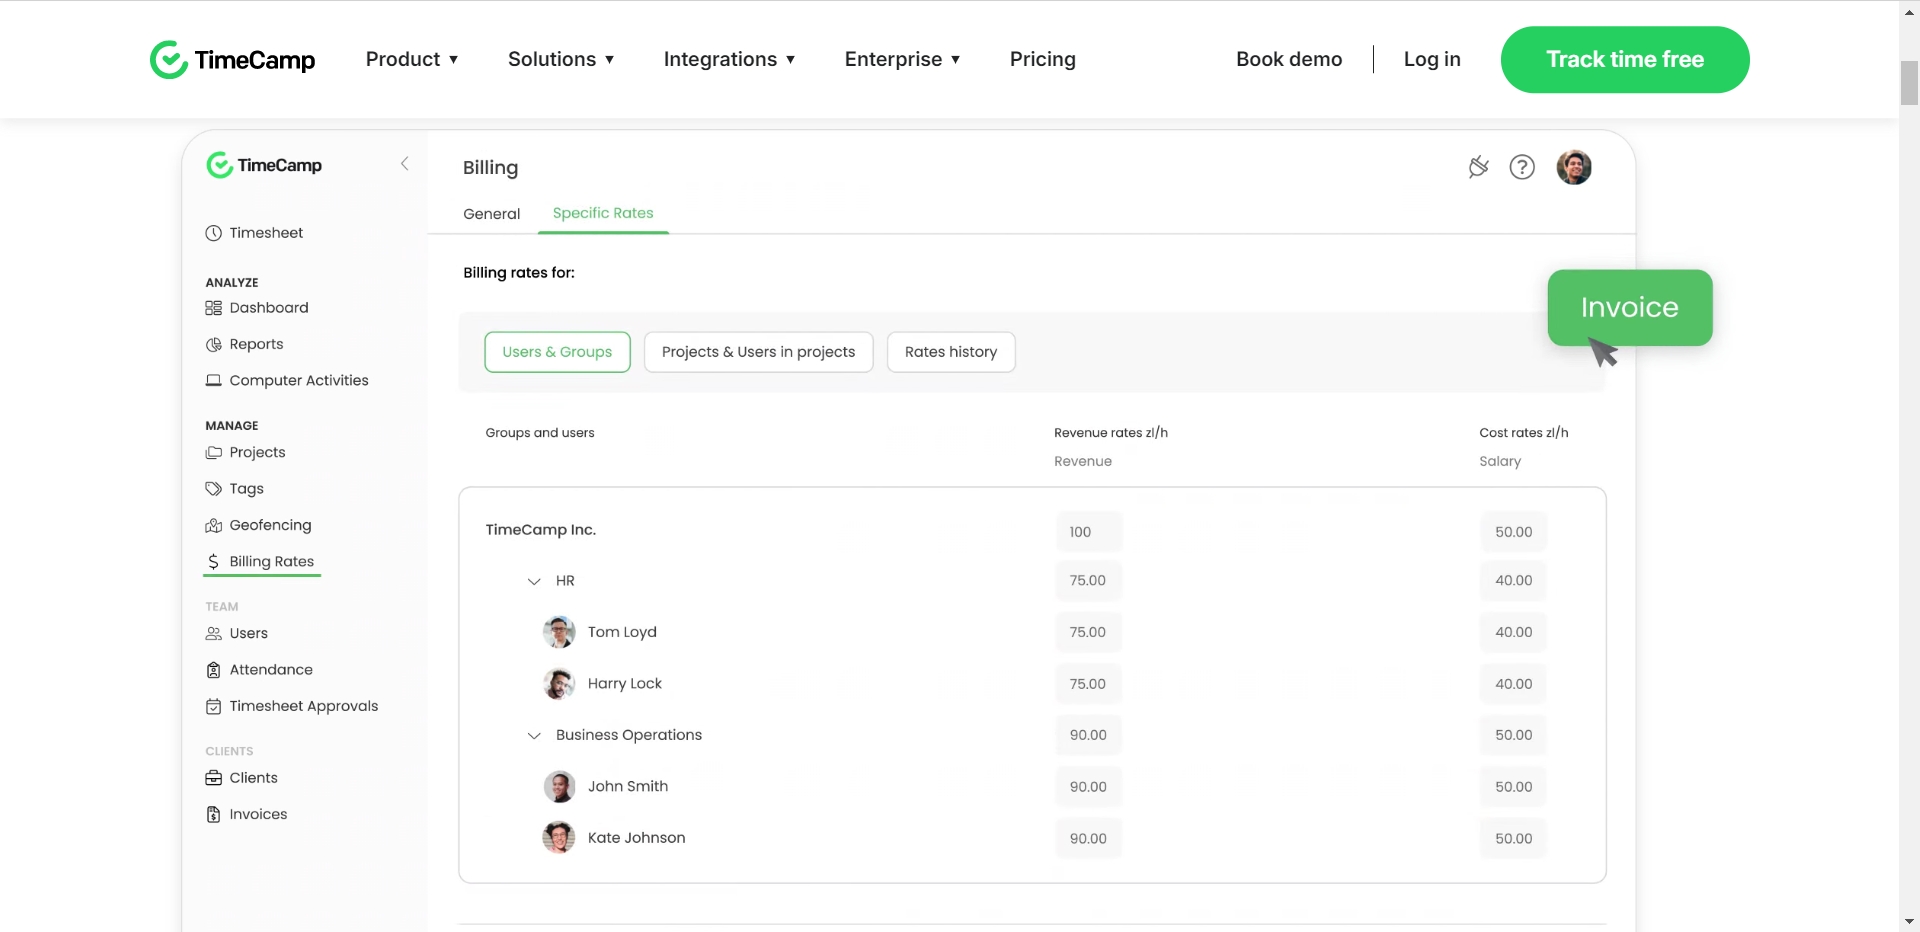
Task: Open the Product dropdown menu
Action: coord(412,59)
